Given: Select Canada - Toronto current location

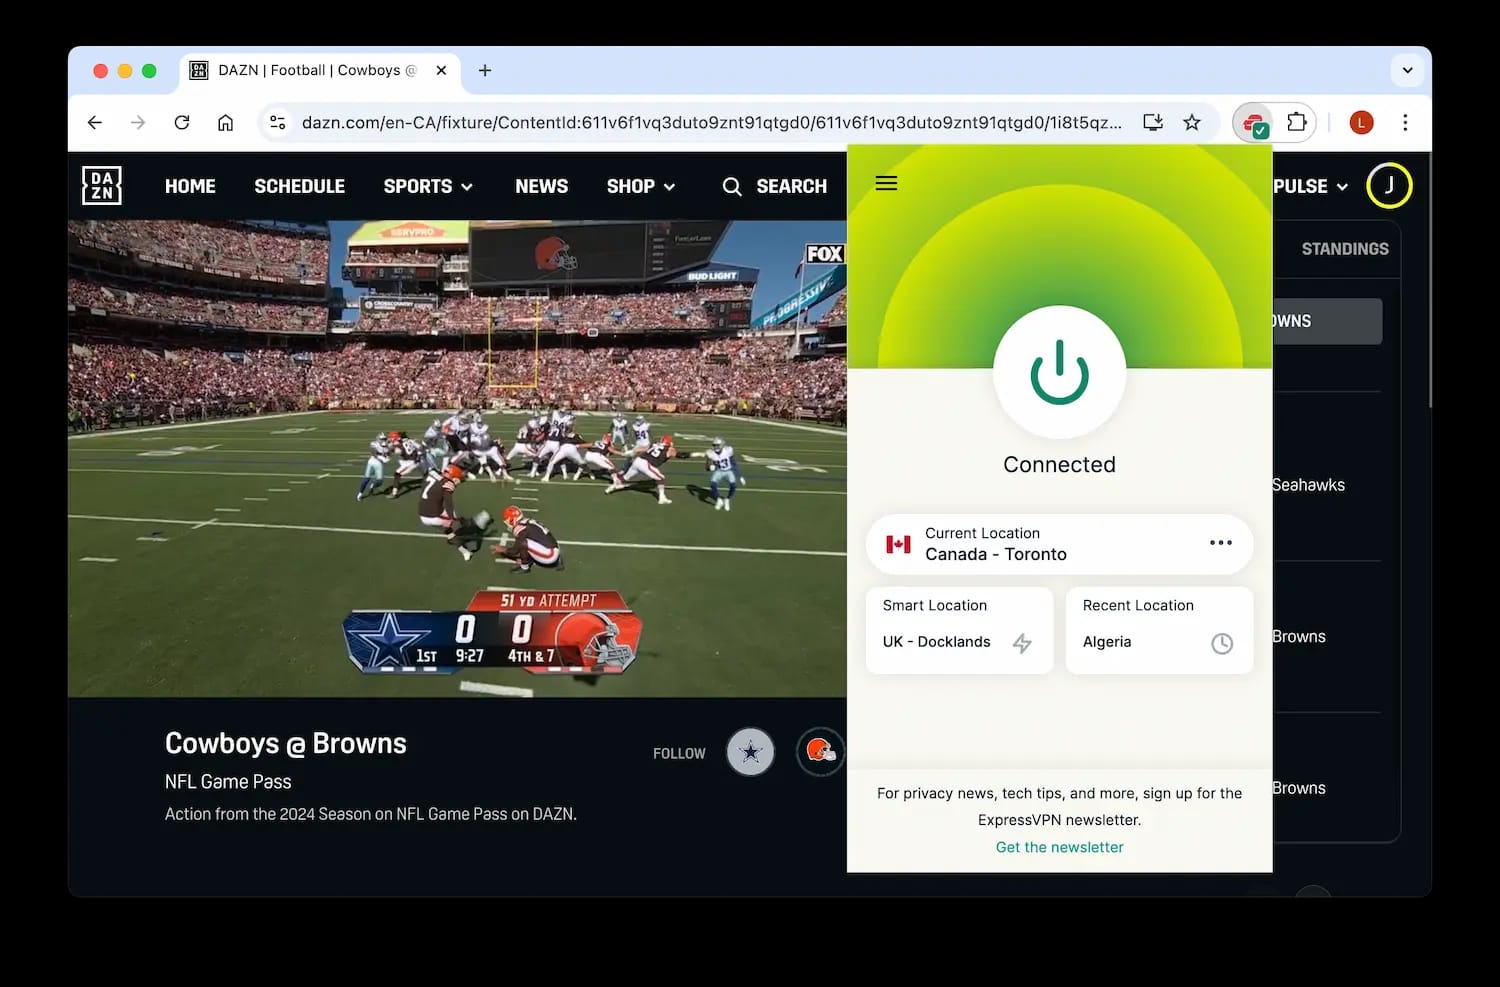Looking at the screenshot, I should (x=1059, y=544).
